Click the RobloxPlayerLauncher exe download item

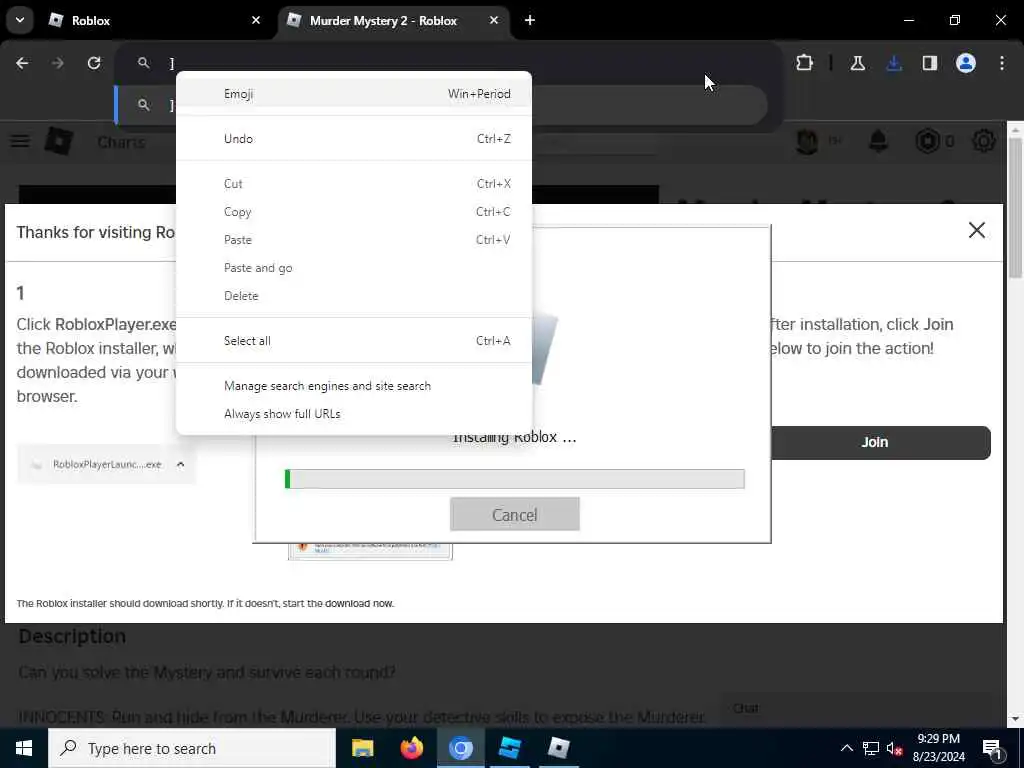click(x=106, y=464)
